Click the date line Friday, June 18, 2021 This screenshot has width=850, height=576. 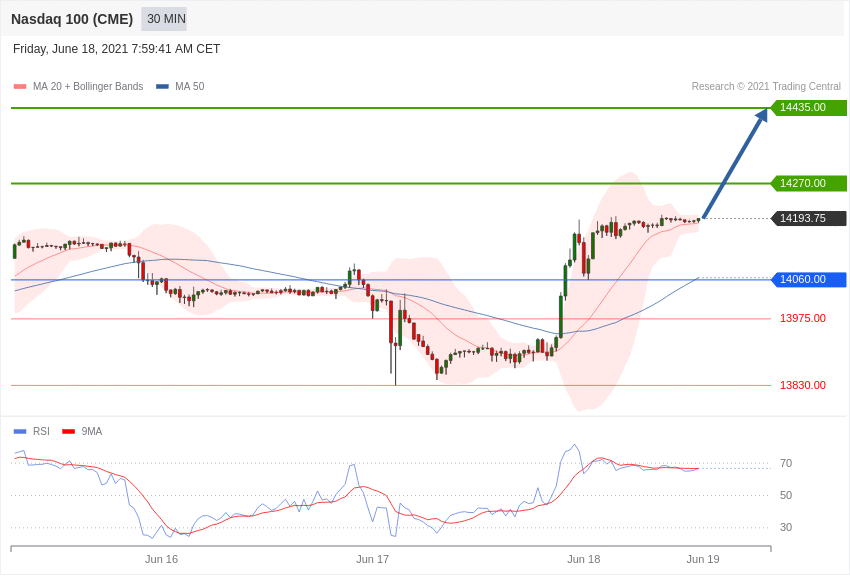coord(117,49)
